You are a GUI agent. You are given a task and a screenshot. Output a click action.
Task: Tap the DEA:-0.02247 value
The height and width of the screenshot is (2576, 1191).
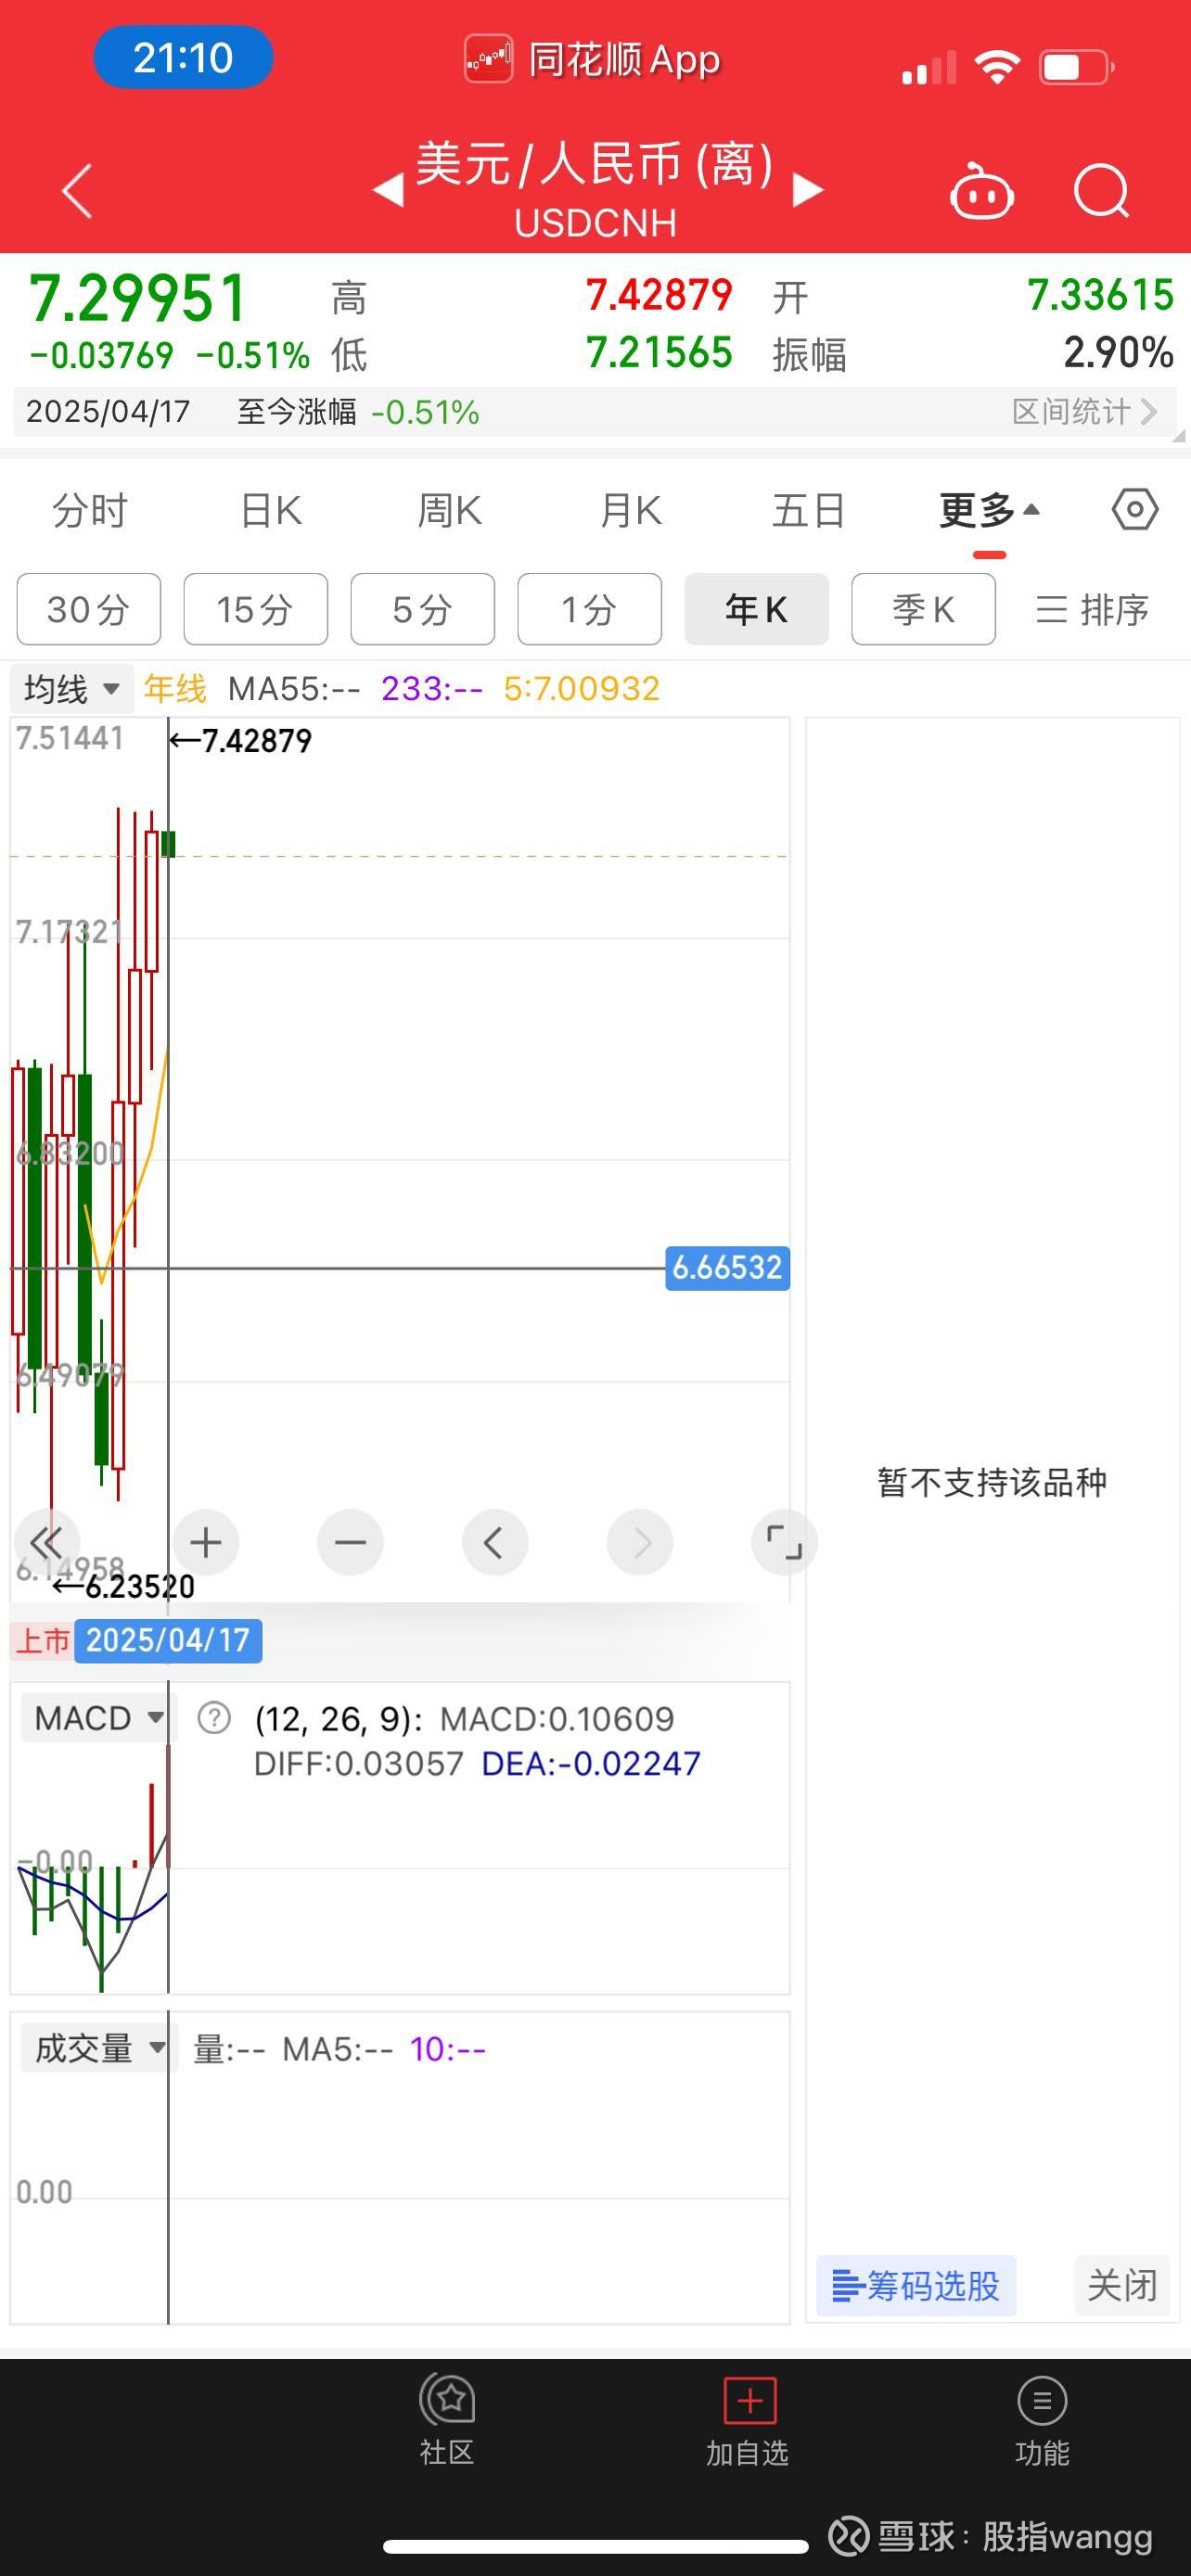591,1764
